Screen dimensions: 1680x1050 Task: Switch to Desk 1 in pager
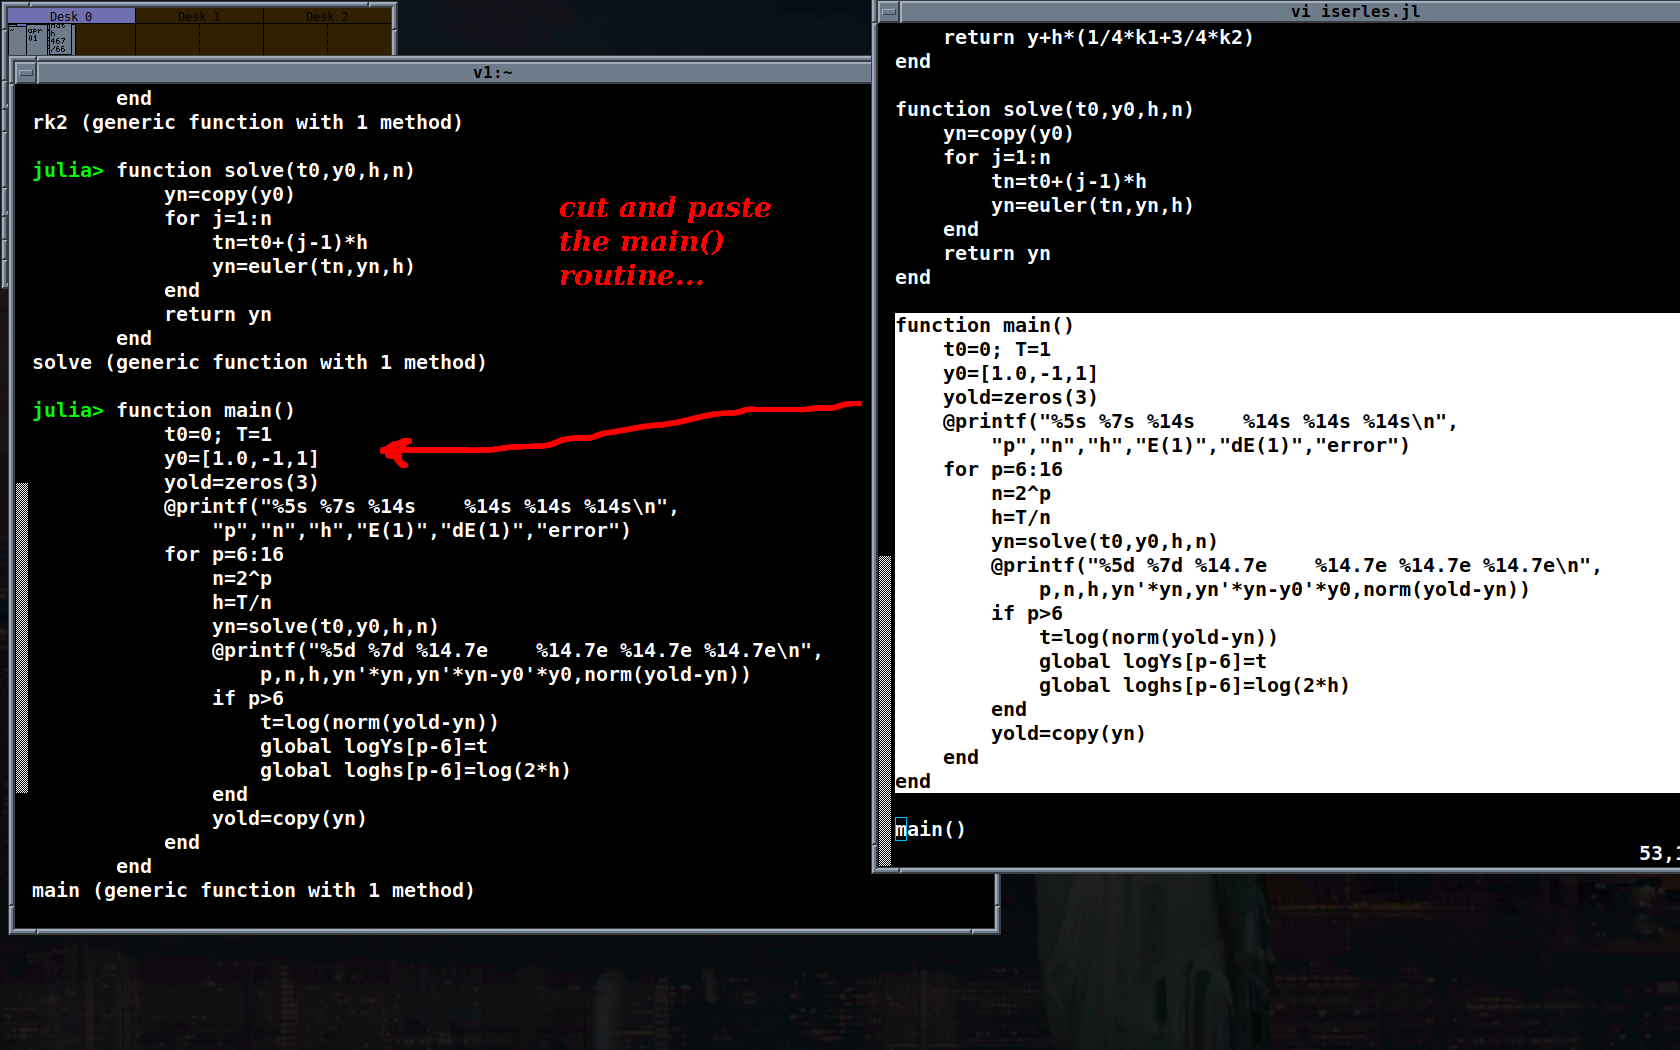click(199, 17)
